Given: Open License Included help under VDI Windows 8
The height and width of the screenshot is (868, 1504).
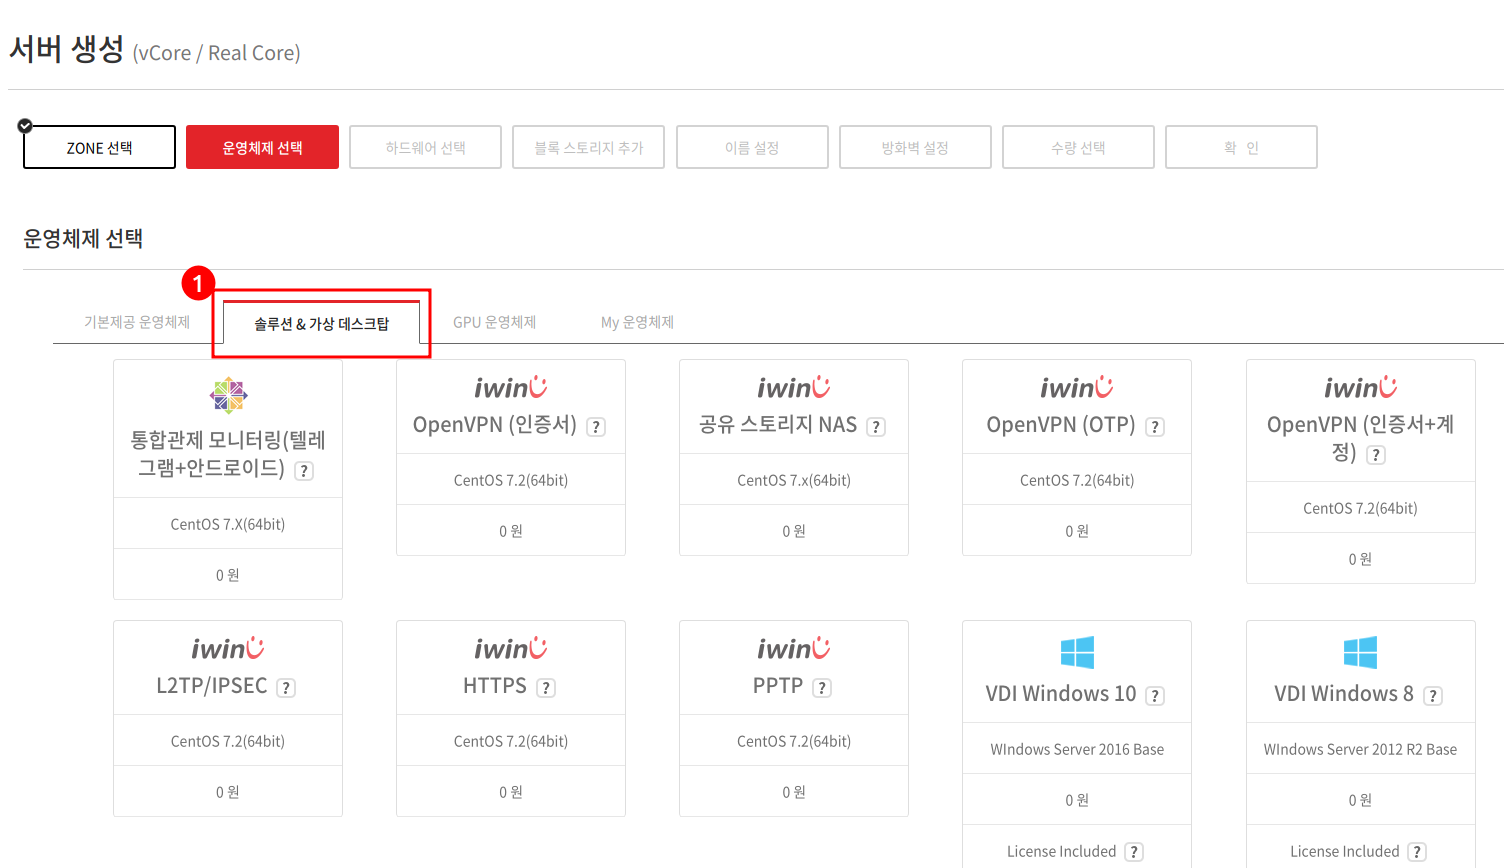Looking at the screenshot, I should click(x=1417, y=852).
